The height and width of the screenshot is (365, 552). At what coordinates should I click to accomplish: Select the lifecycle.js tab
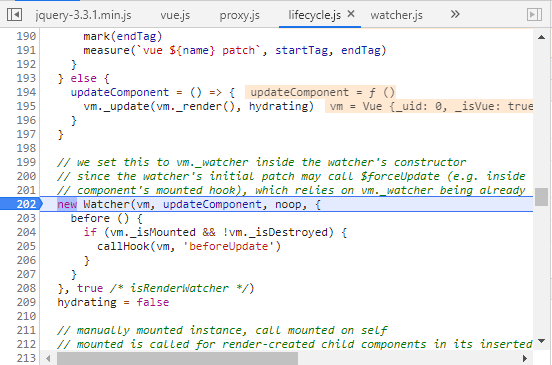tap(314, 15)
